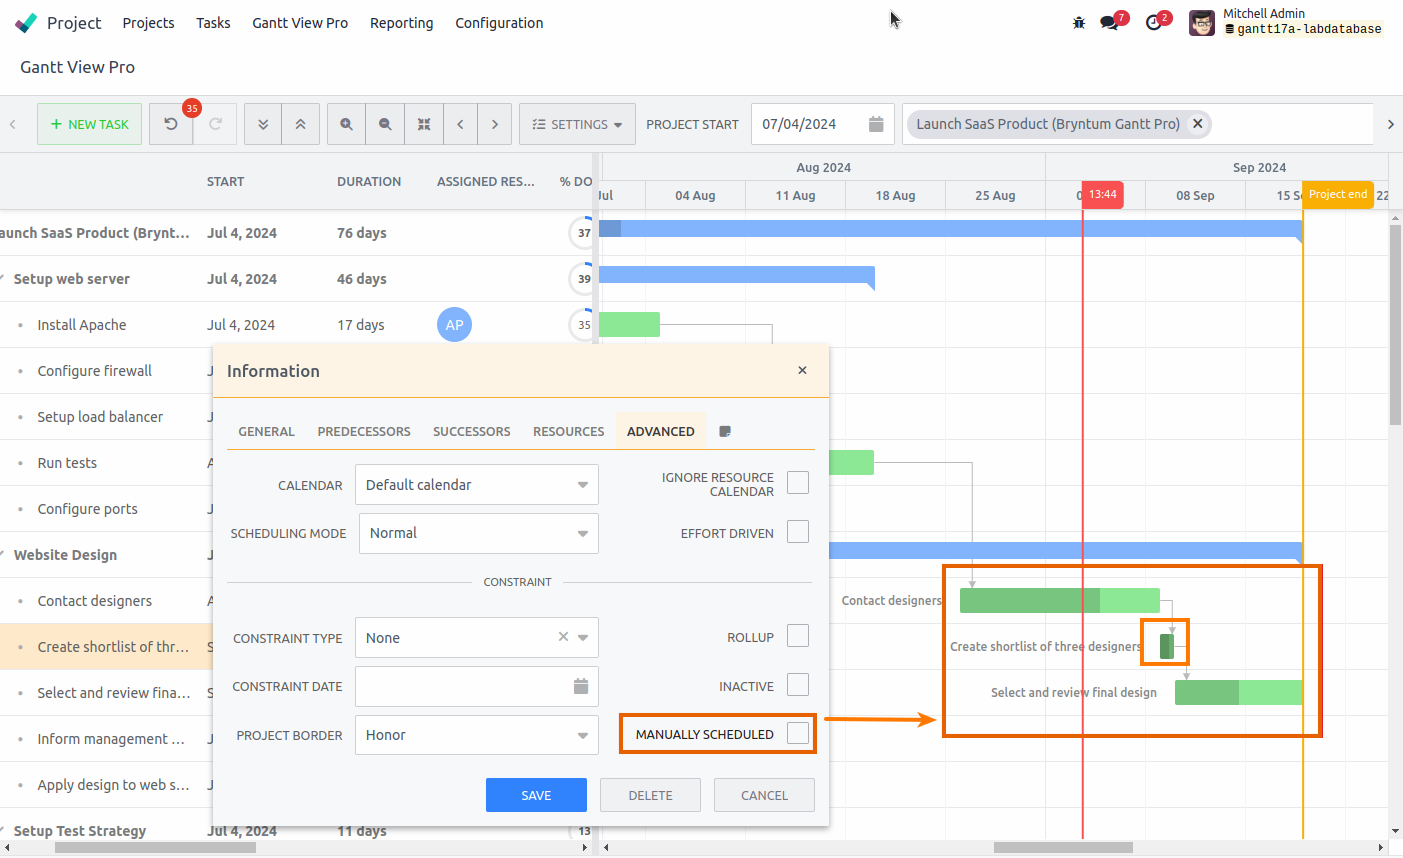Open the Settings dropdown in the toolbar
1403x858 pixels.
(x=577, y=124)
